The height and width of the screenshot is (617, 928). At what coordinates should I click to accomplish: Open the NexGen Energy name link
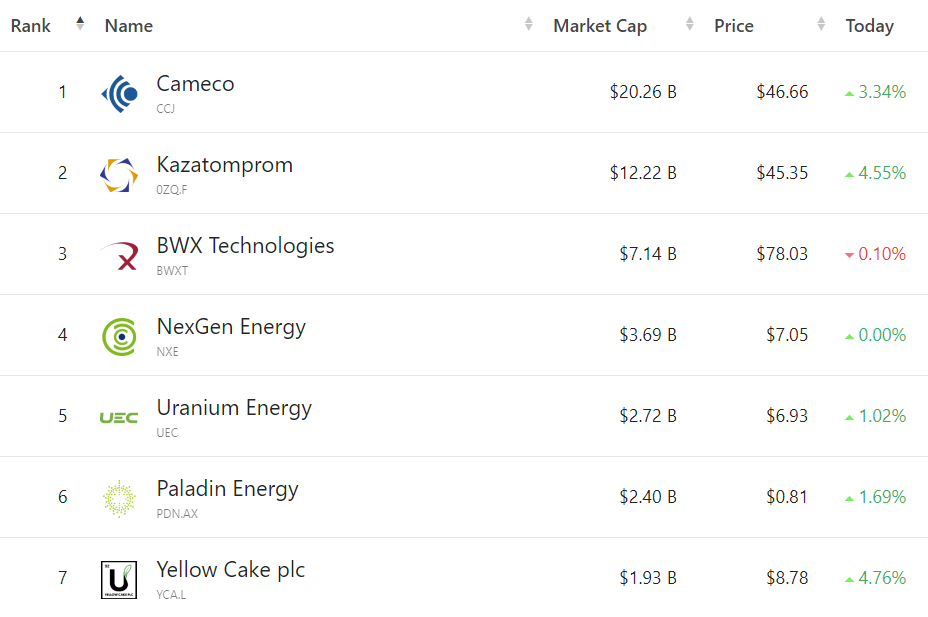point(231,327)
